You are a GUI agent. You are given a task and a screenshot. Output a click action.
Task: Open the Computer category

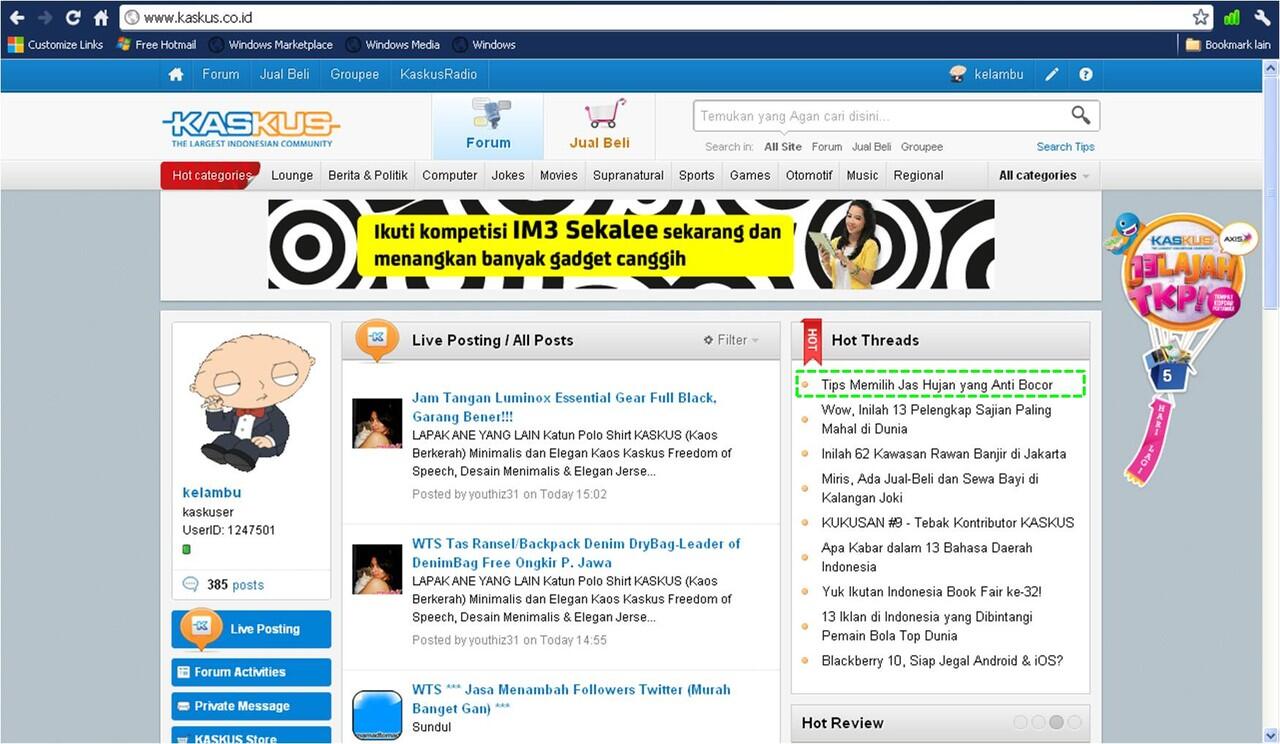[450, 175]
